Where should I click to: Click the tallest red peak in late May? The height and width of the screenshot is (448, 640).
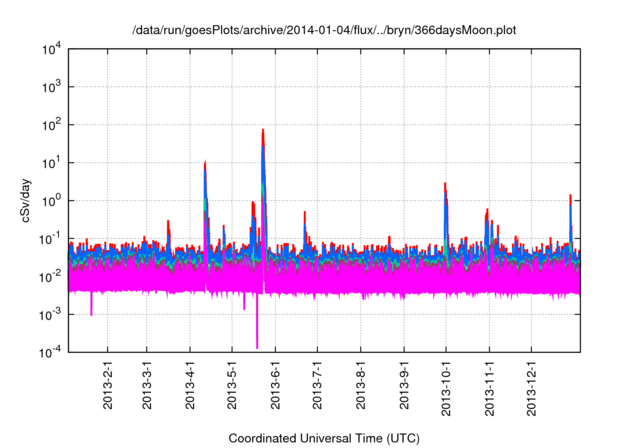pos(263,131)
